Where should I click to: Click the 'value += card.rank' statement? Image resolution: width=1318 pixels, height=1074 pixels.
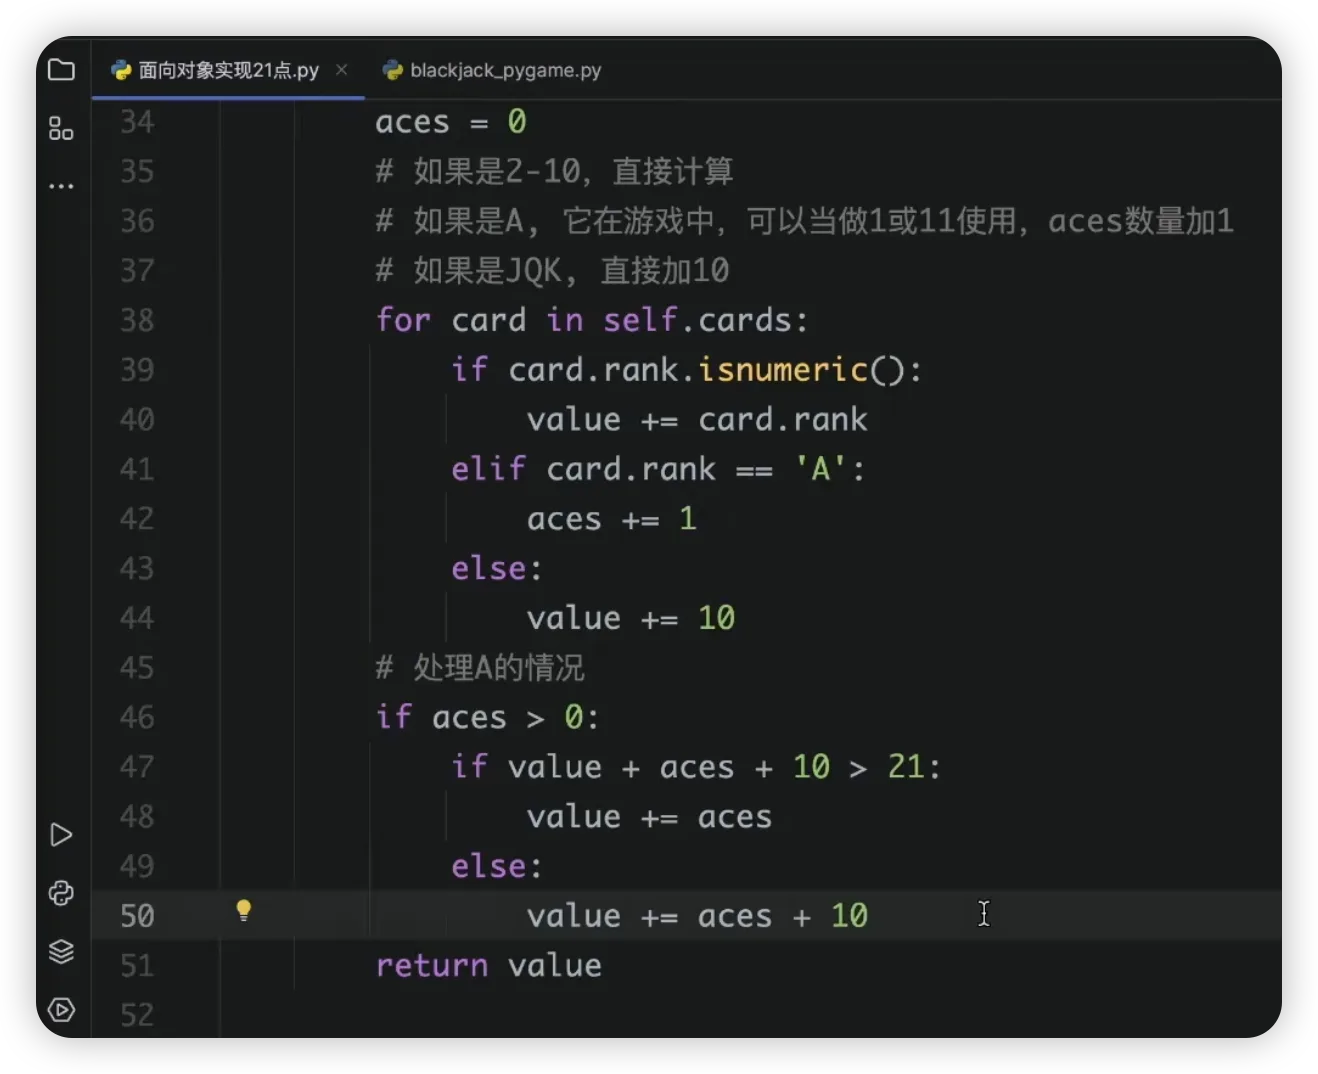(x=697, y=419)
